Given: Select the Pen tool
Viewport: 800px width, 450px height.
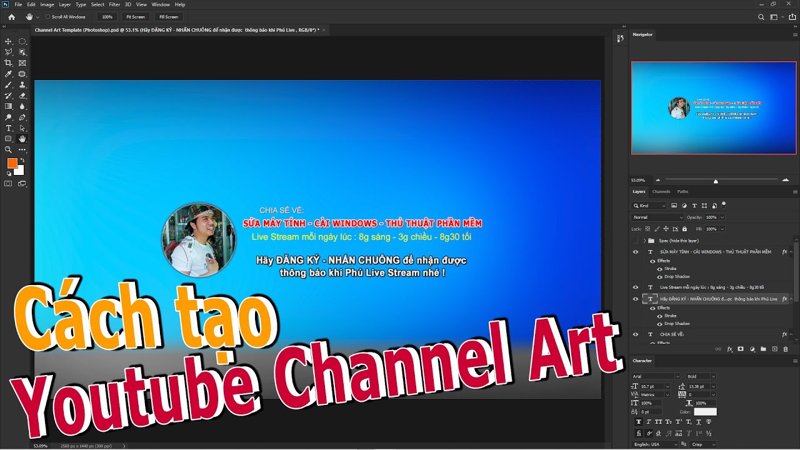Looking at the screenshot, I should (22, 117).
